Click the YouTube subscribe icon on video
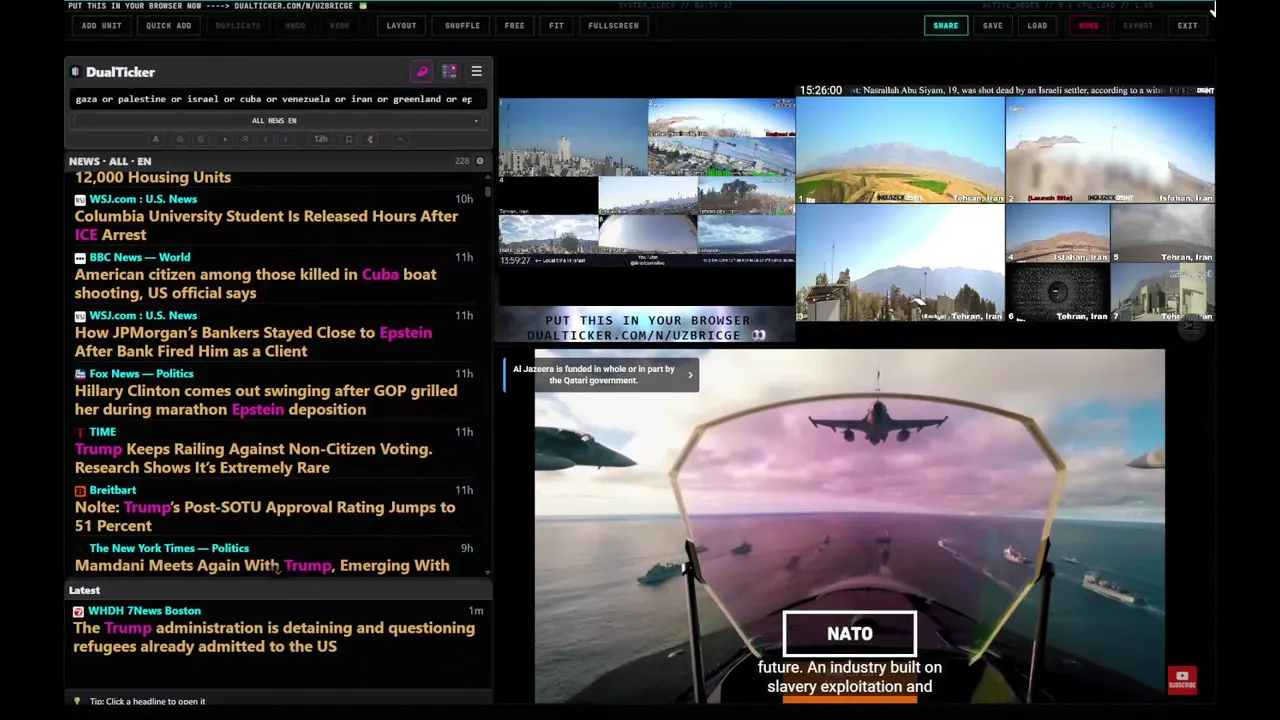Image resolution: width=1280 pixels, height=720 pixels. click(x=1182, y=680)
